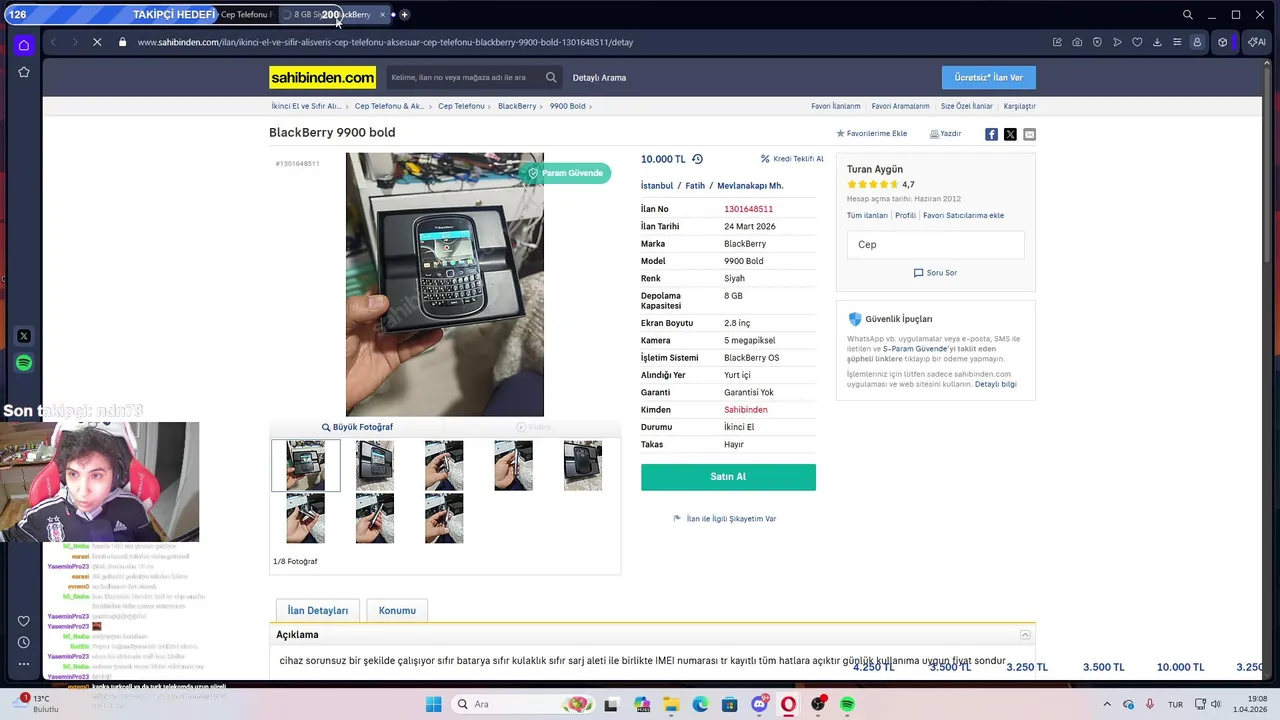The height and width of the screenshot is (720, 1280).
Task: Click Favorilerime Ekle link
Action: [872, 133]
